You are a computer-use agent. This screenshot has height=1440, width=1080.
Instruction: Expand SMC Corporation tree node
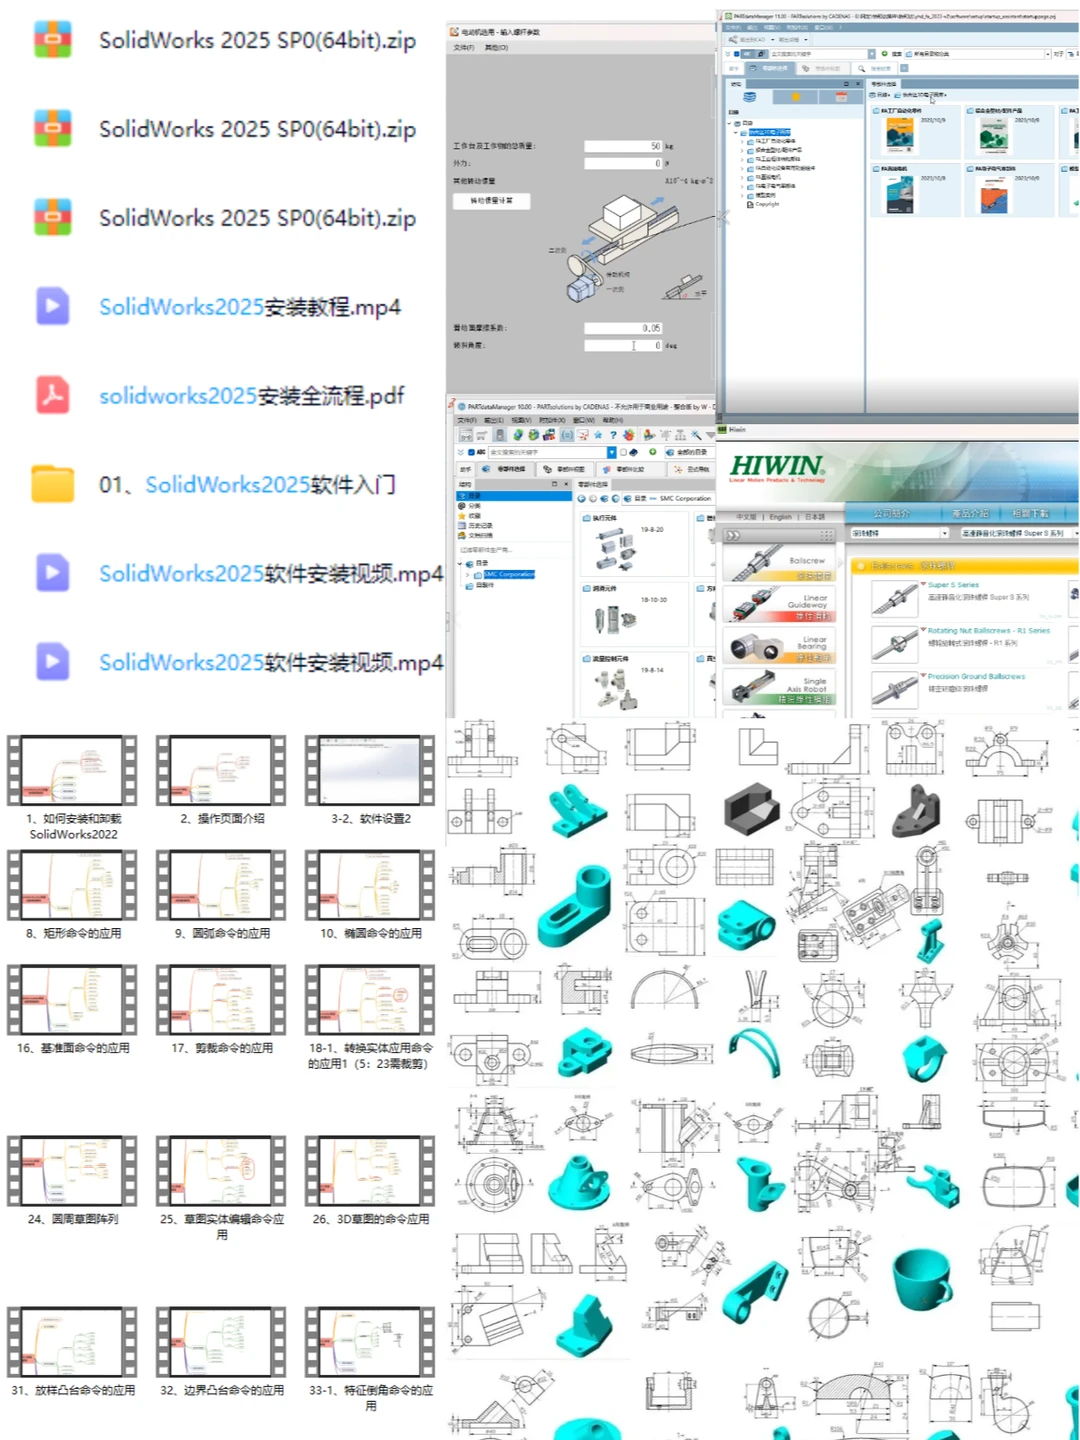pos(467,575)
